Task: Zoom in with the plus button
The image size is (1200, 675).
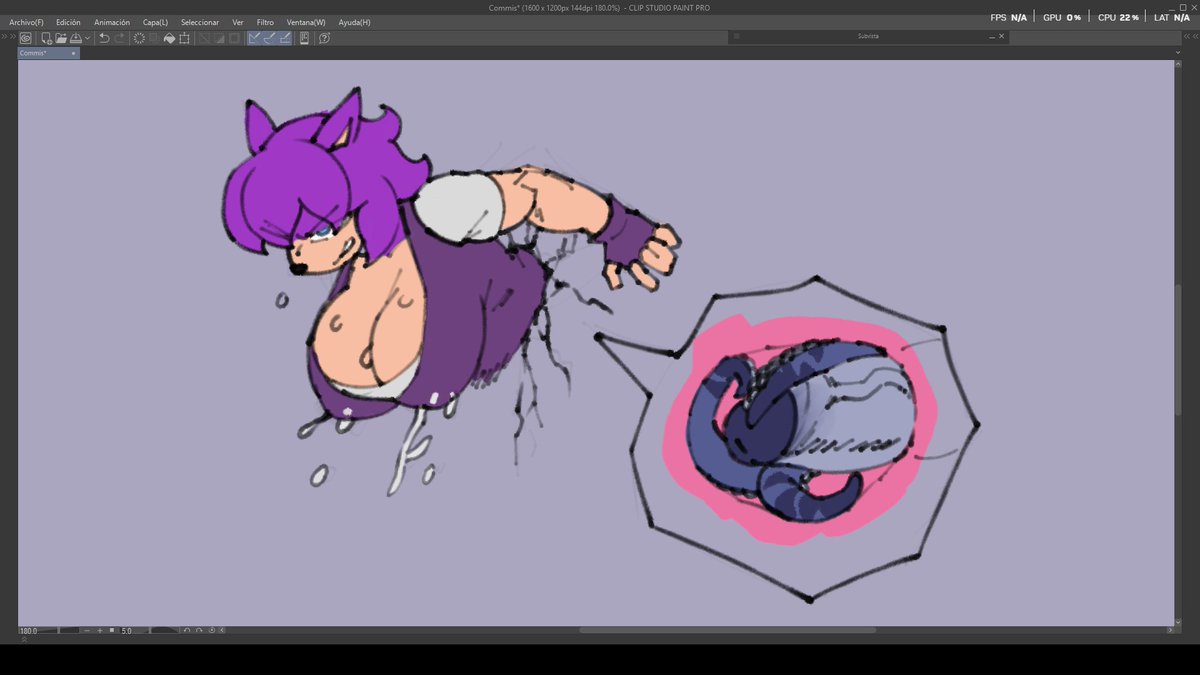Action: coord(100,631)
